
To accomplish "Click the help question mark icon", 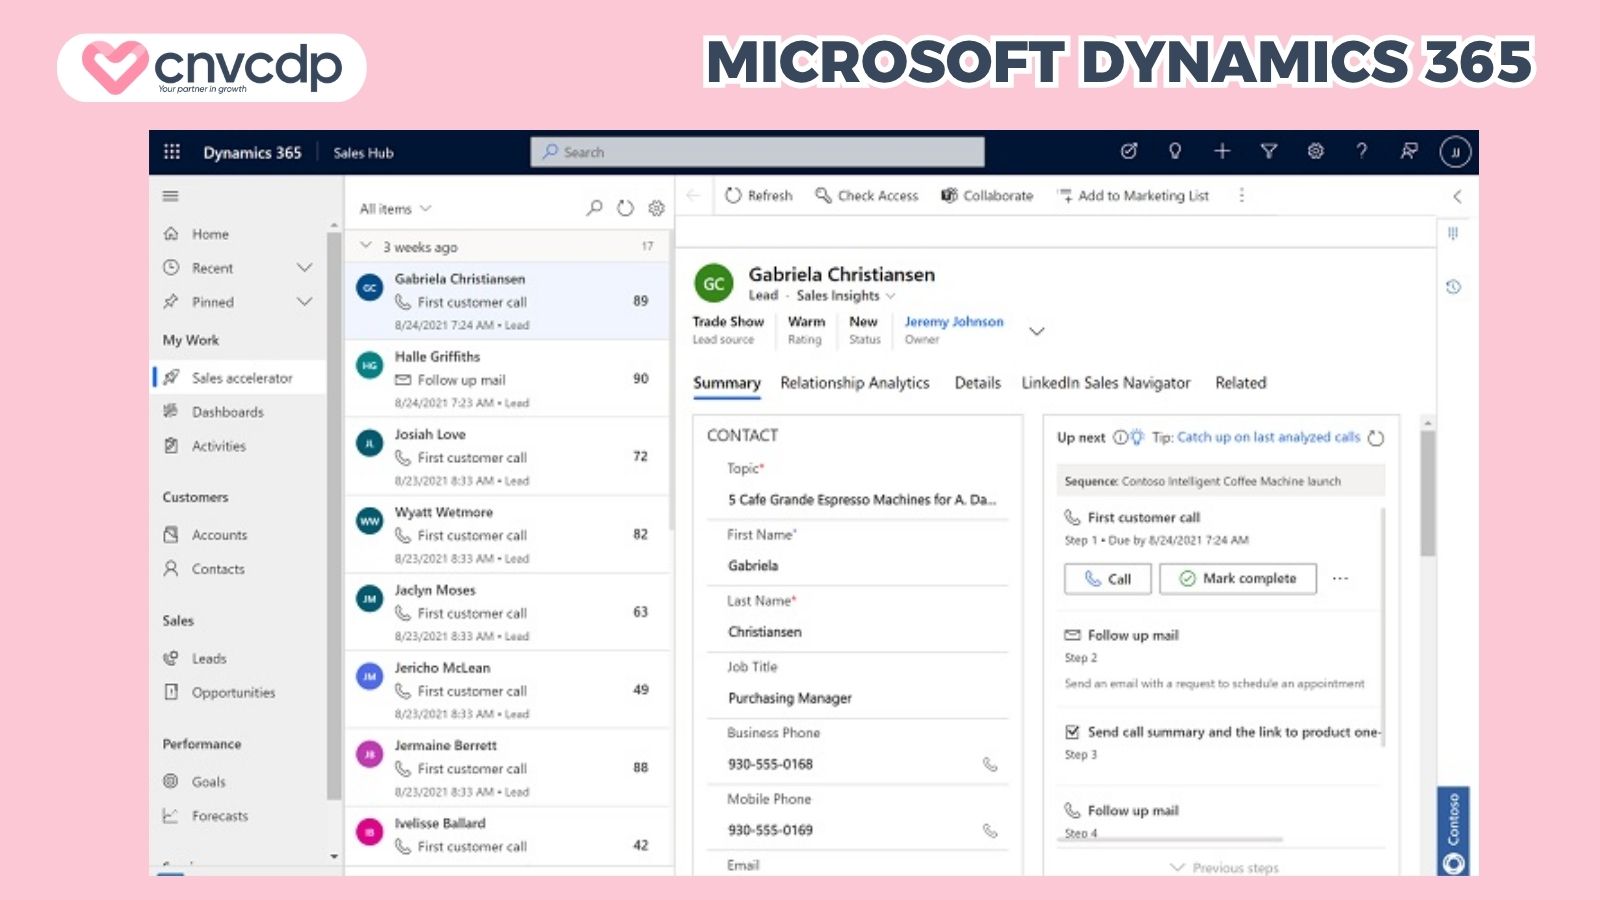I will pos(1361,151).
